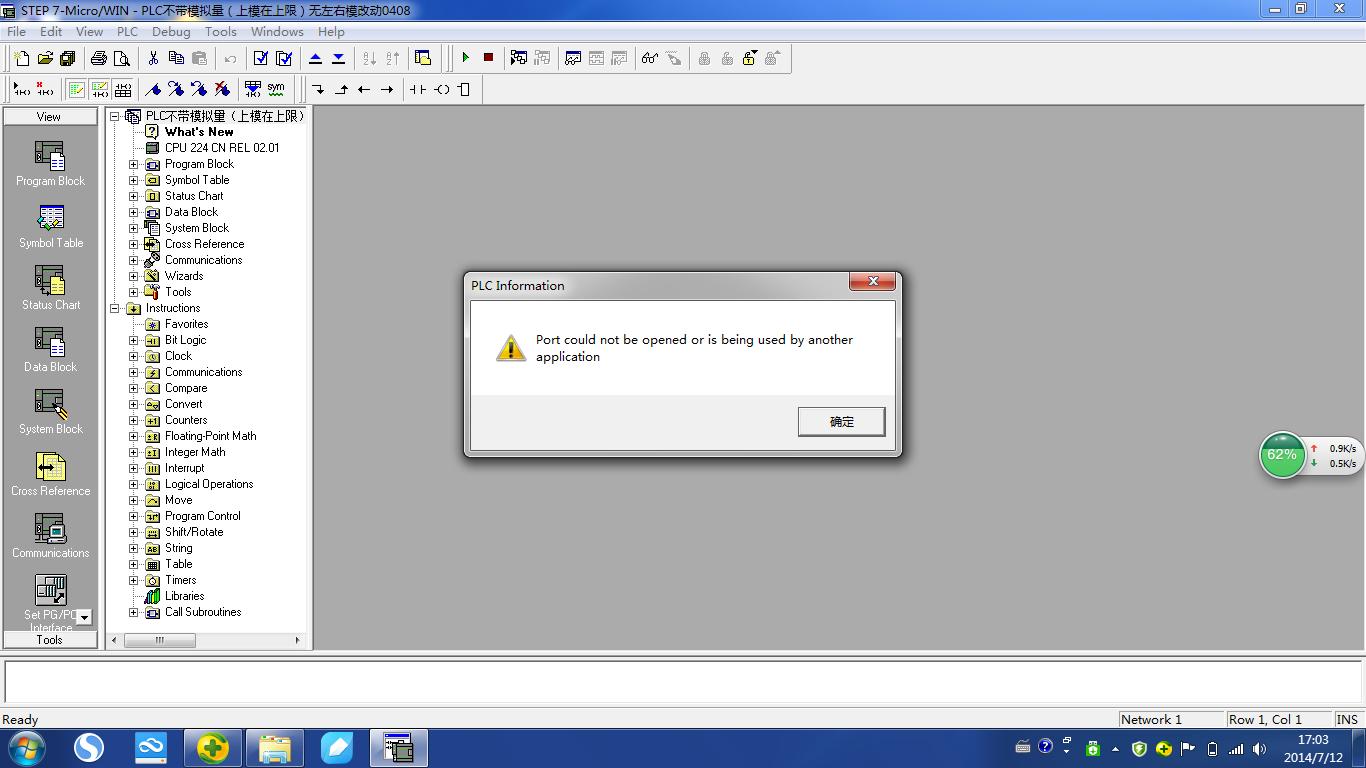Click the Upload toolbar icon
This screenshot has height=768, width=1366.
(x=315, y=58)
